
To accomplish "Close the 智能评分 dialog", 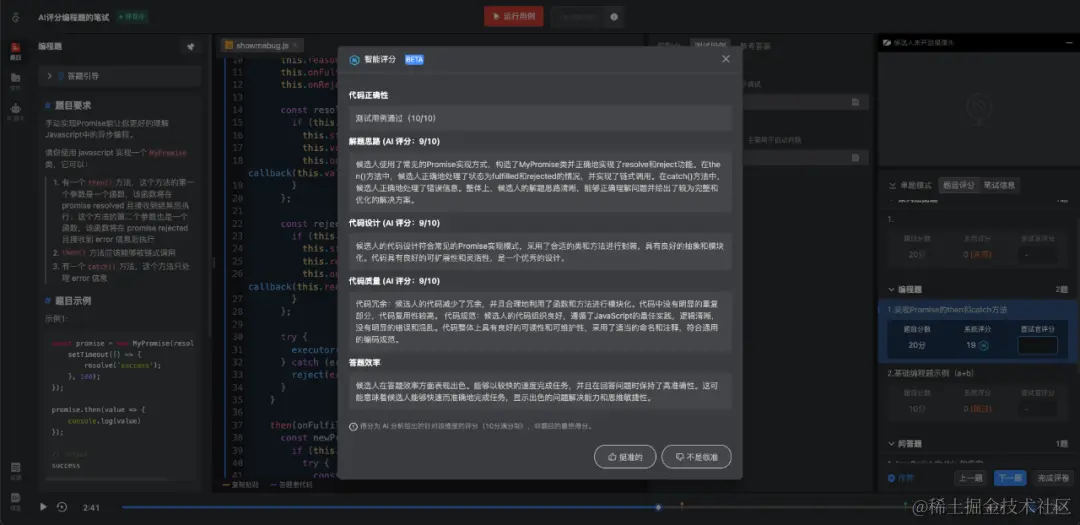I will [725, 59].
